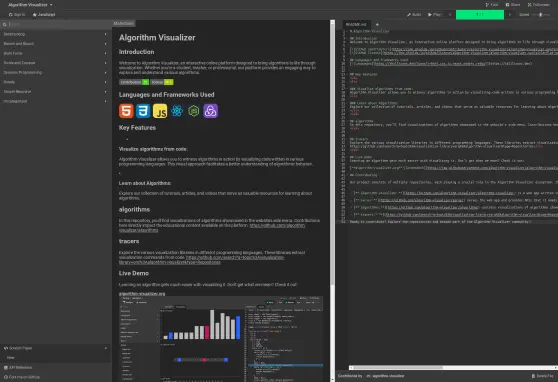The height and width of the screenshot is (382, 558).
Task: Expand the Backtracking category
Action: [x=56, y=34]
